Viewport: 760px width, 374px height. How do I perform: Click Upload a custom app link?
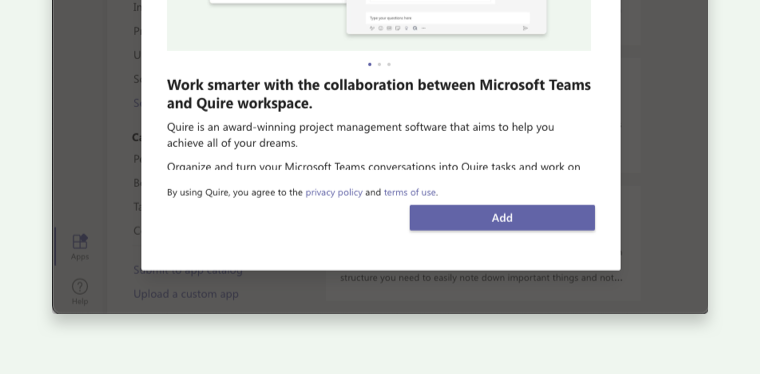(186, 294)
